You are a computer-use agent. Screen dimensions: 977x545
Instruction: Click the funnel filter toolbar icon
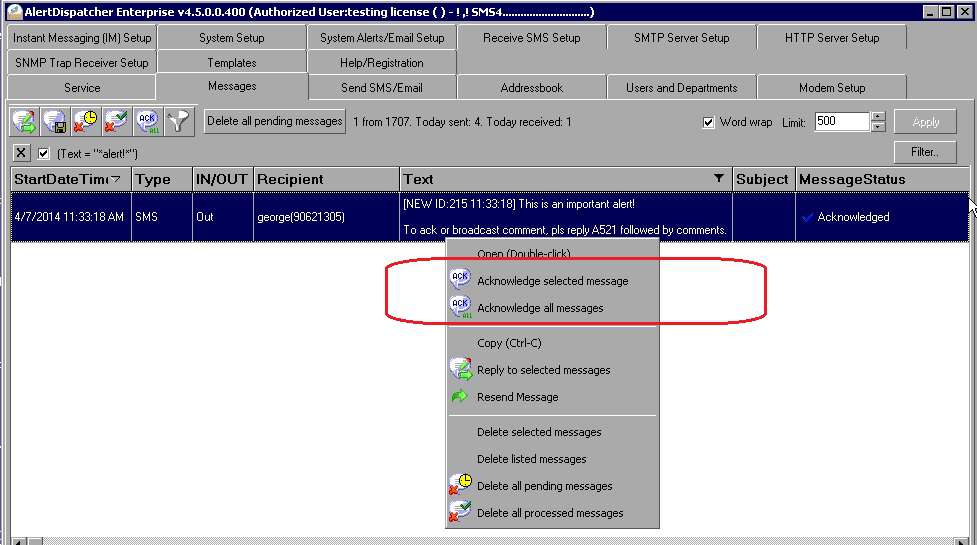[178, 121]
